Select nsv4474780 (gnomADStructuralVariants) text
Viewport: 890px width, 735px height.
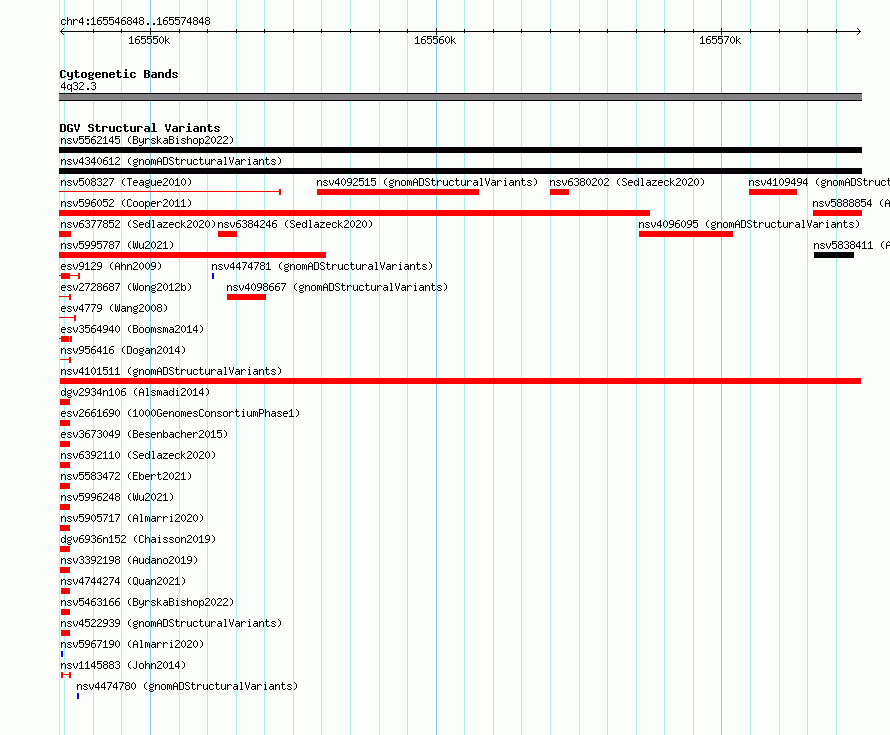point(187,686)
